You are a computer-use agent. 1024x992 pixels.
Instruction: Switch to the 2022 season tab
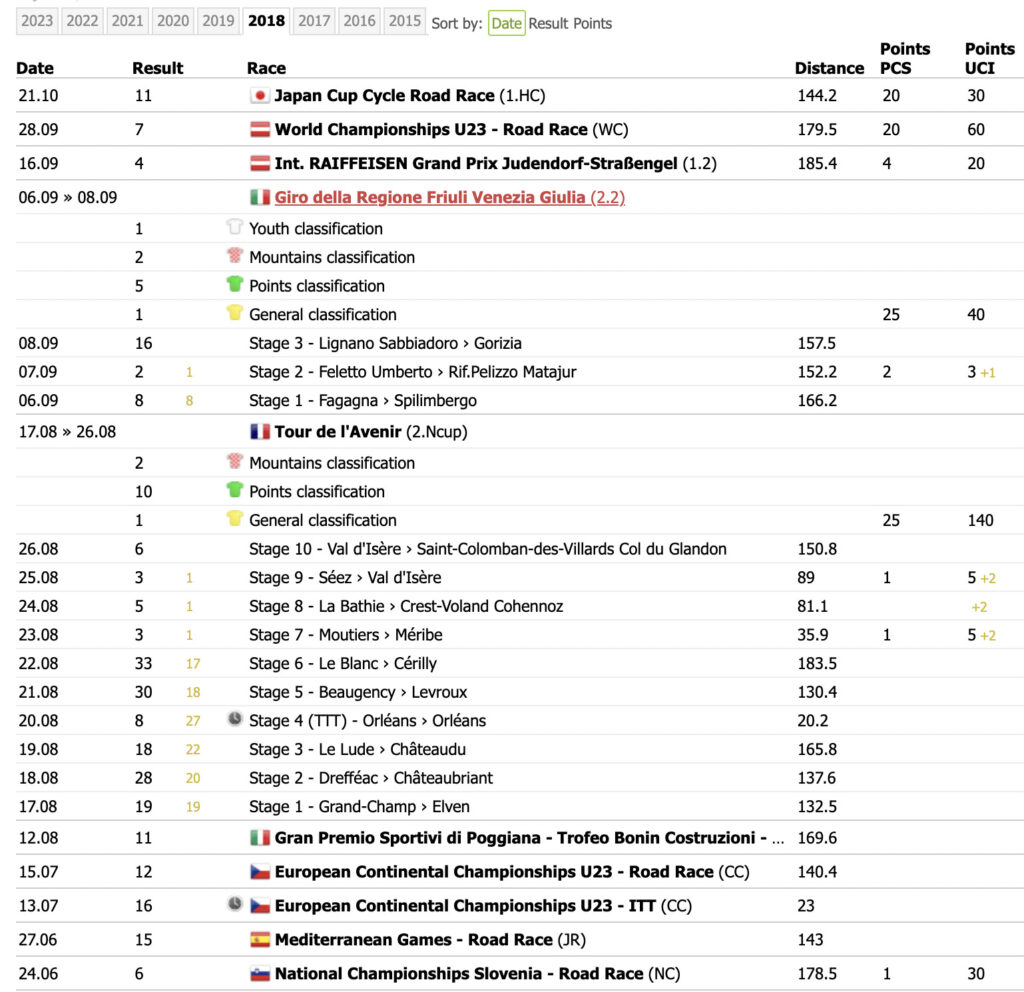point(82,21)
